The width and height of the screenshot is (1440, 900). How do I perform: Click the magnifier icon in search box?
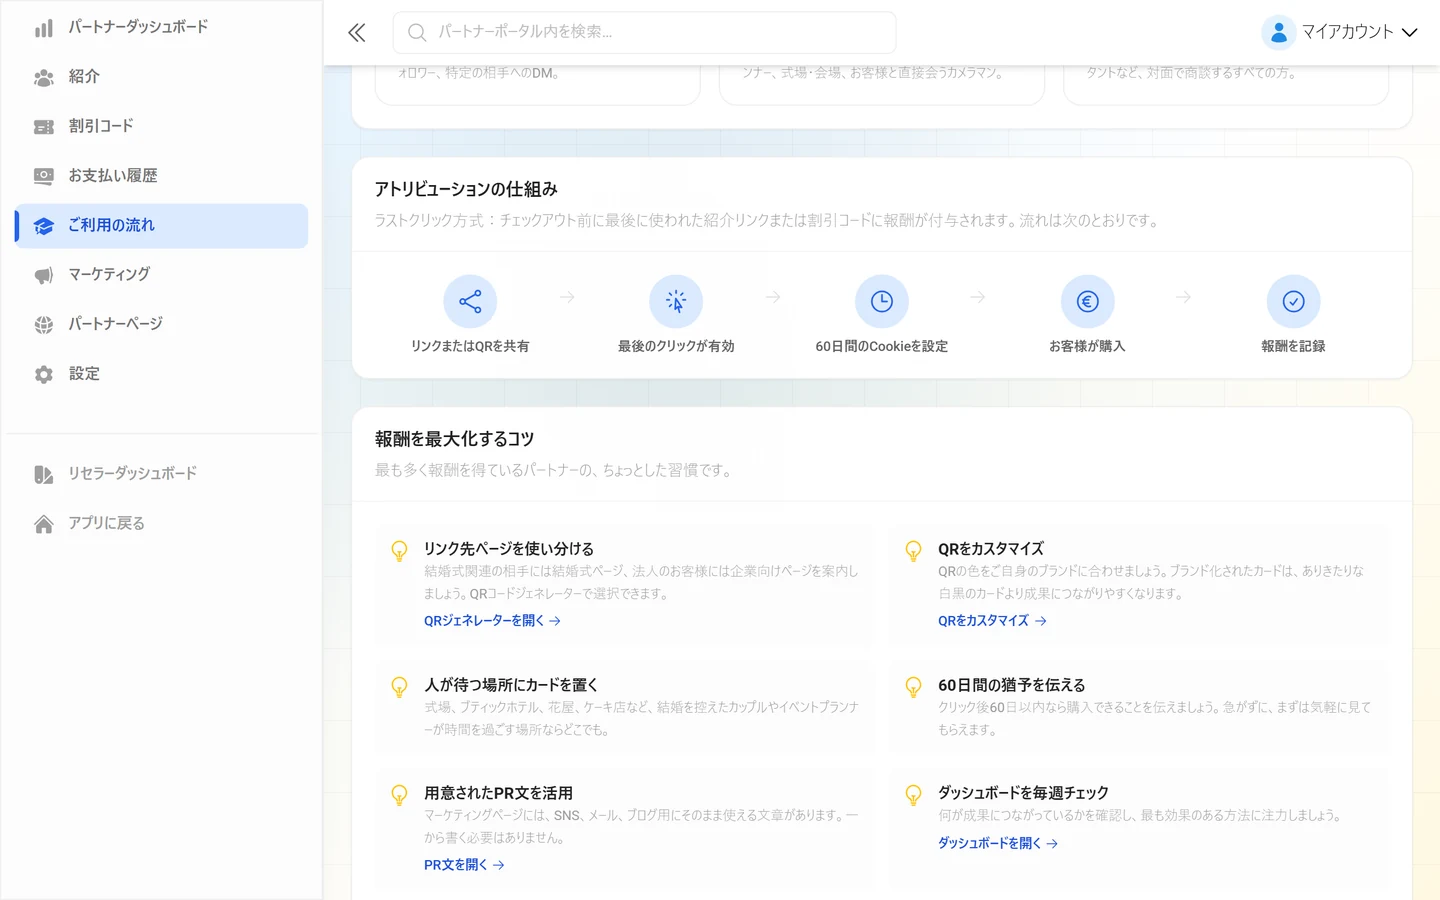(417, 32)
